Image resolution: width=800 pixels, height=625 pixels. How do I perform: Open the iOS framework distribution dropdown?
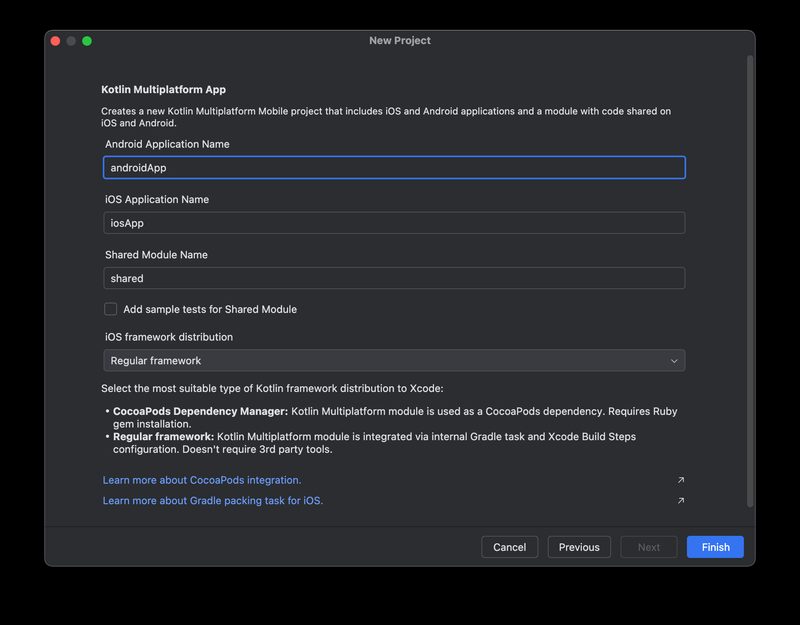[x=393, y=360]
